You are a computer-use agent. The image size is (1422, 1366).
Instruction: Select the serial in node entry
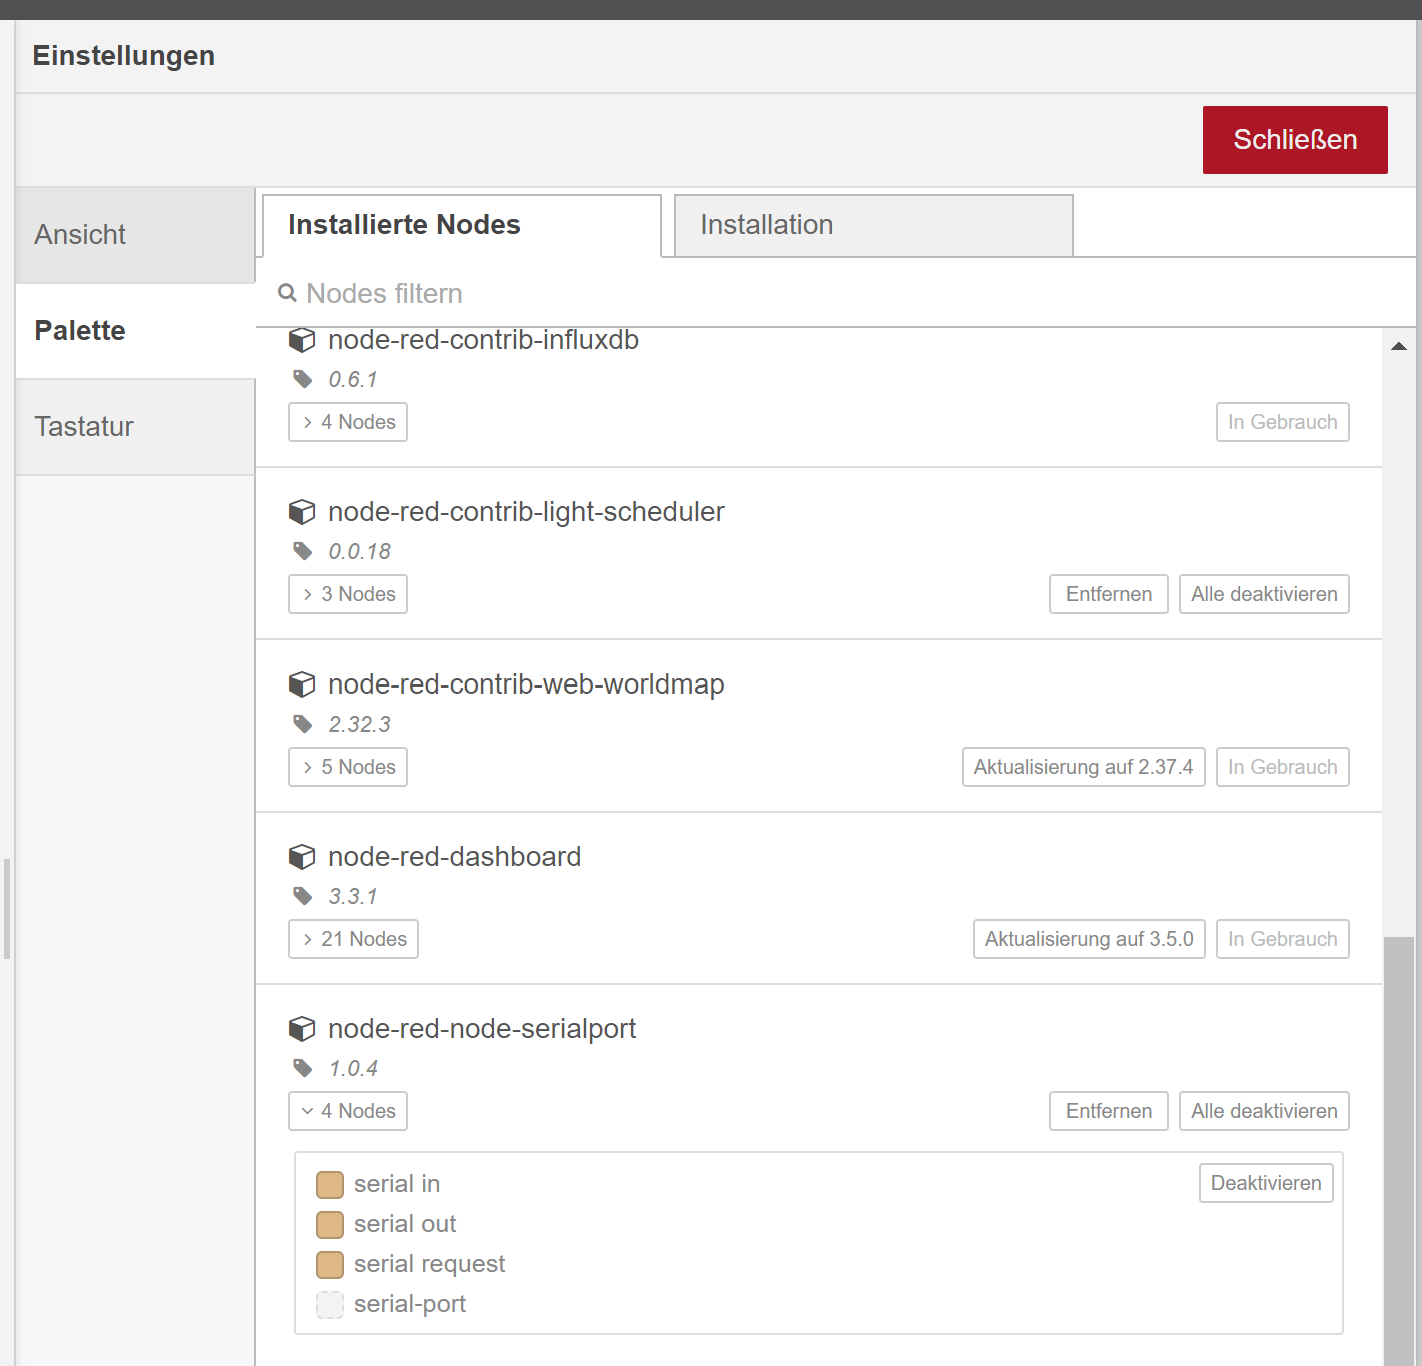[397, 1184]
